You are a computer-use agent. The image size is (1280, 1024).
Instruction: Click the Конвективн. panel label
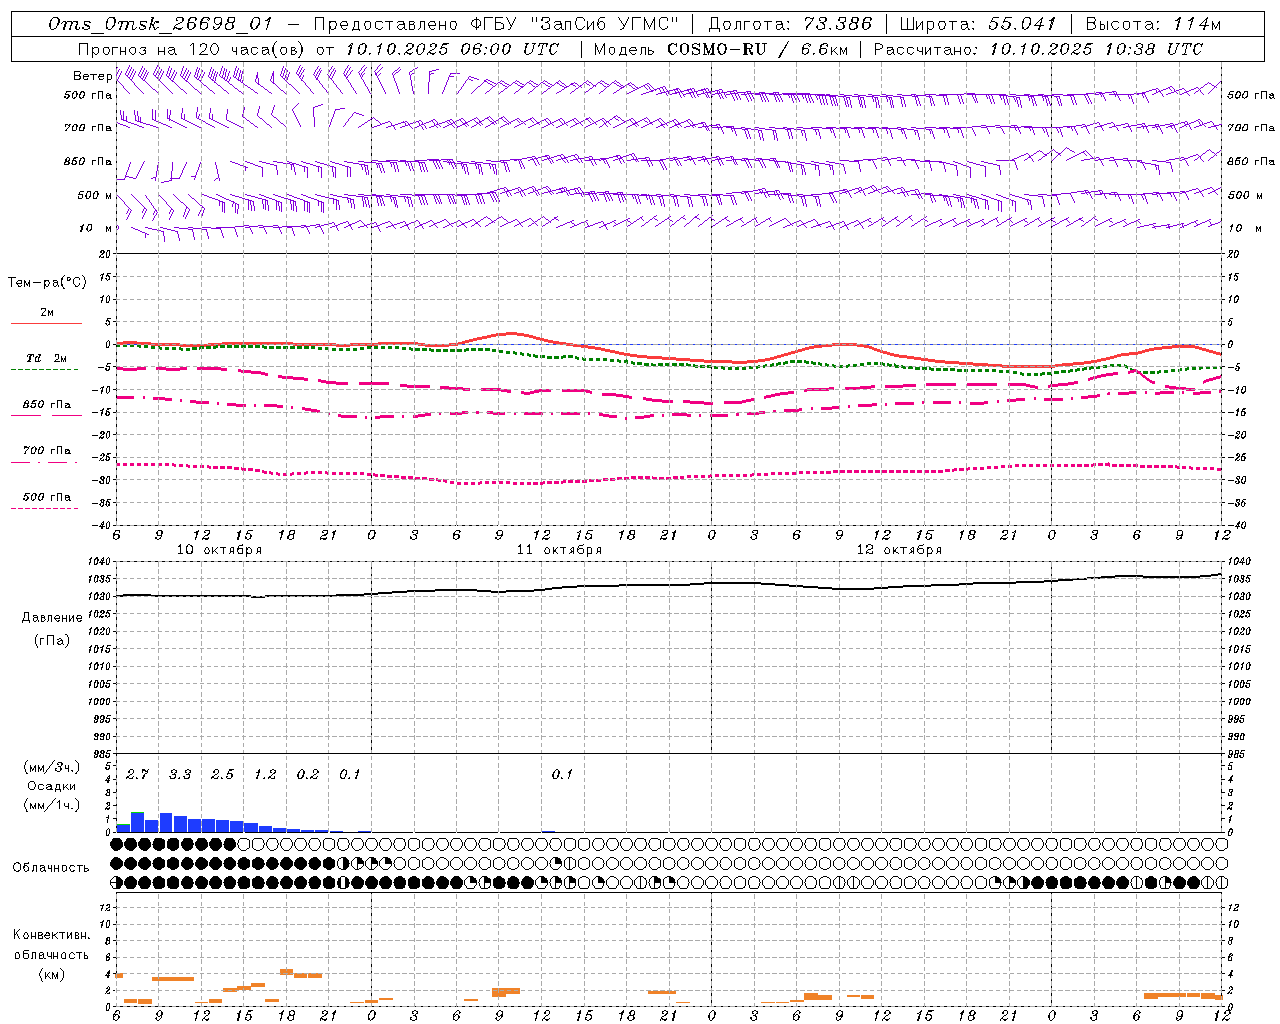(x=51, y=935)
